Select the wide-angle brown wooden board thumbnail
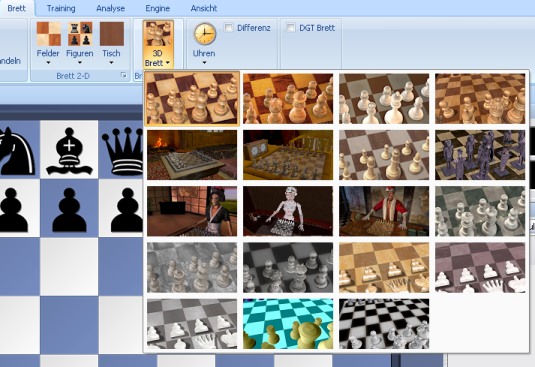This screenshot has height=367, width=535. [480, 99]
